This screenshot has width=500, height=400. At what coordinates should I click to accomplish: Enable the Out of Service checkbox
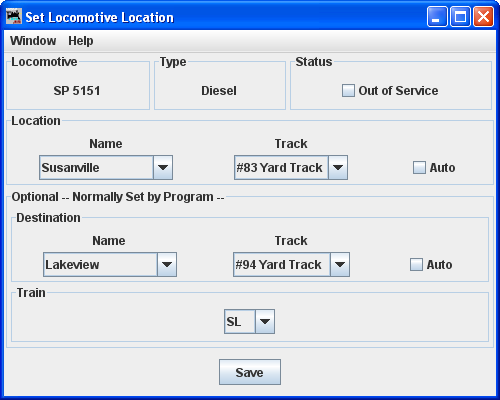348,91
